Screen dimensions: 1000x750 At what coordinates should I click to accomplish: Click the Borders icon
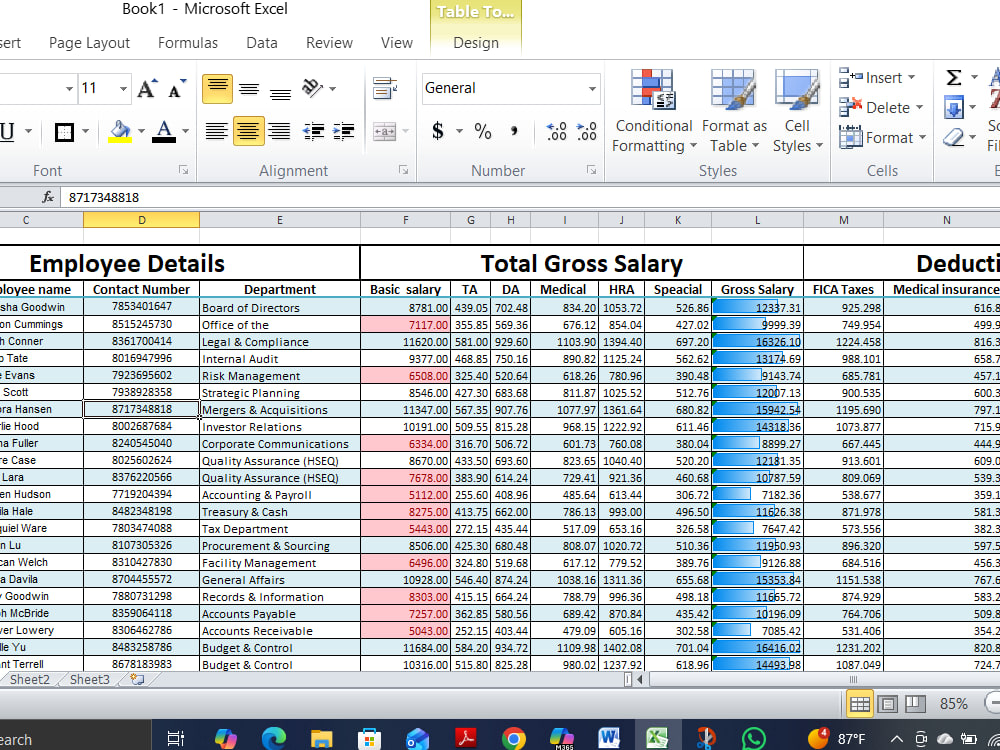pos(64,132)
